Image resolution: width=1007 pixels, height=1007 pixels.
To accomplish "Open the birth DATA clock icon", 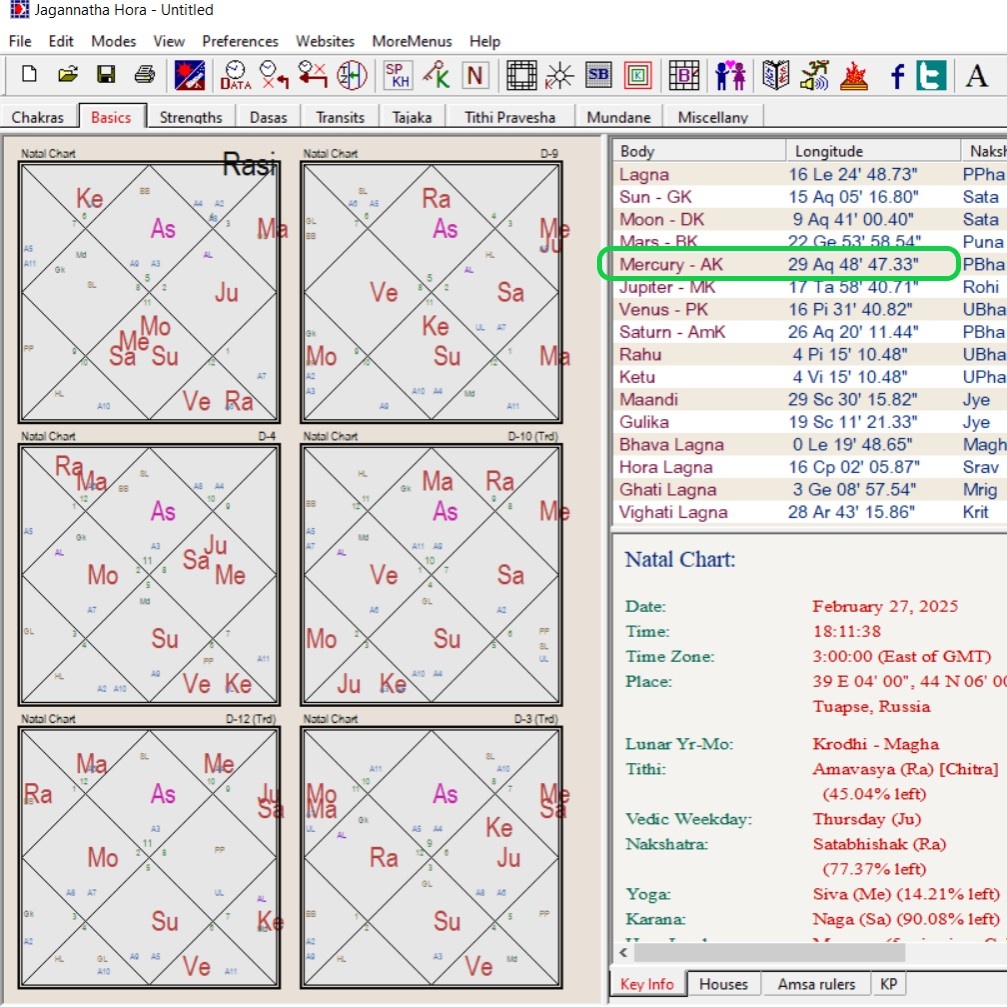I will (235, 75).
